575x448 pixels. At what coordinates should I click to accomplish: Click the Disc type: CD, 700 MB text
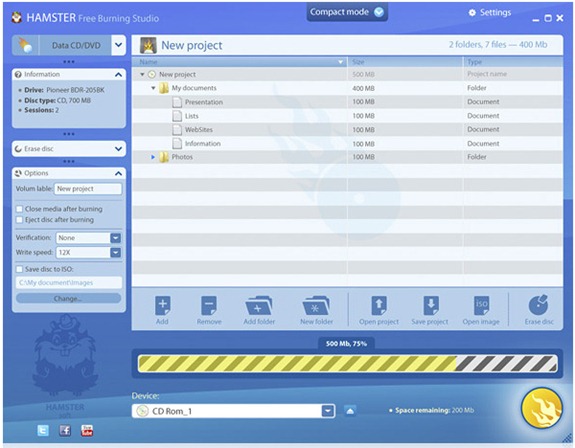pos(57,100)
